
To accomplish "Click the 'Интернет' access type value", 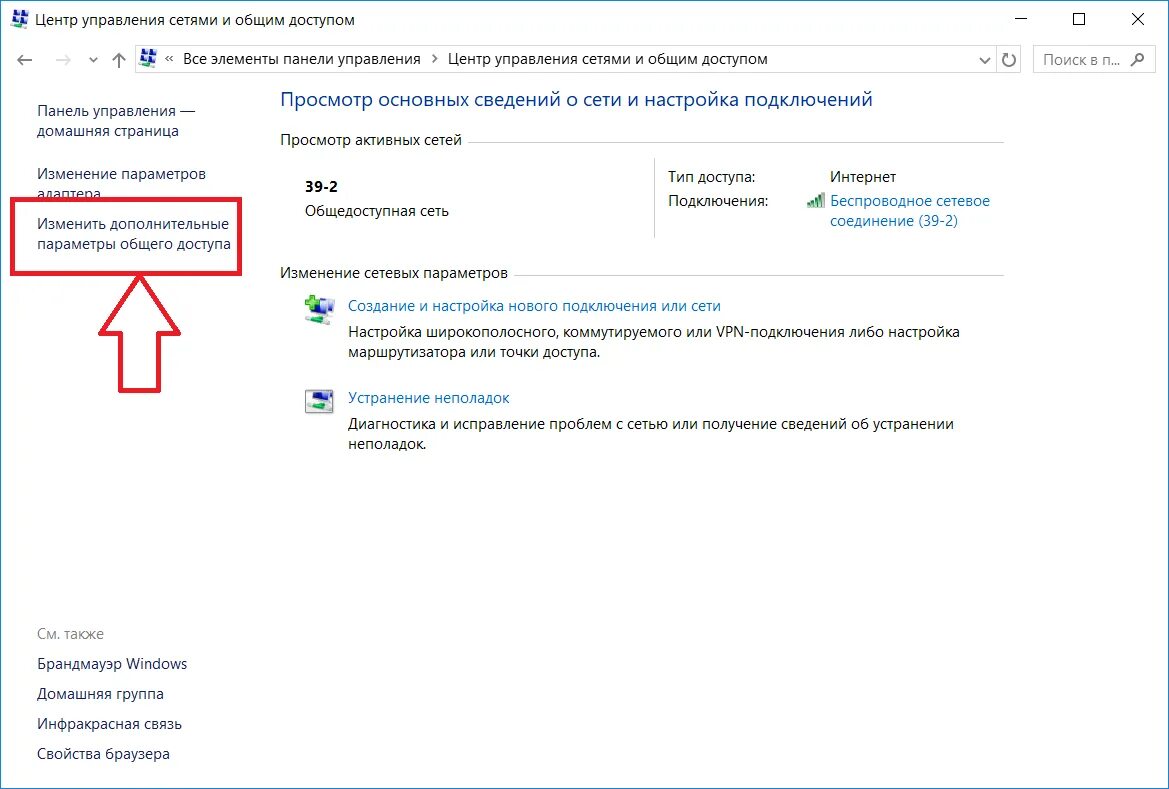I will [x=863, y=177].
